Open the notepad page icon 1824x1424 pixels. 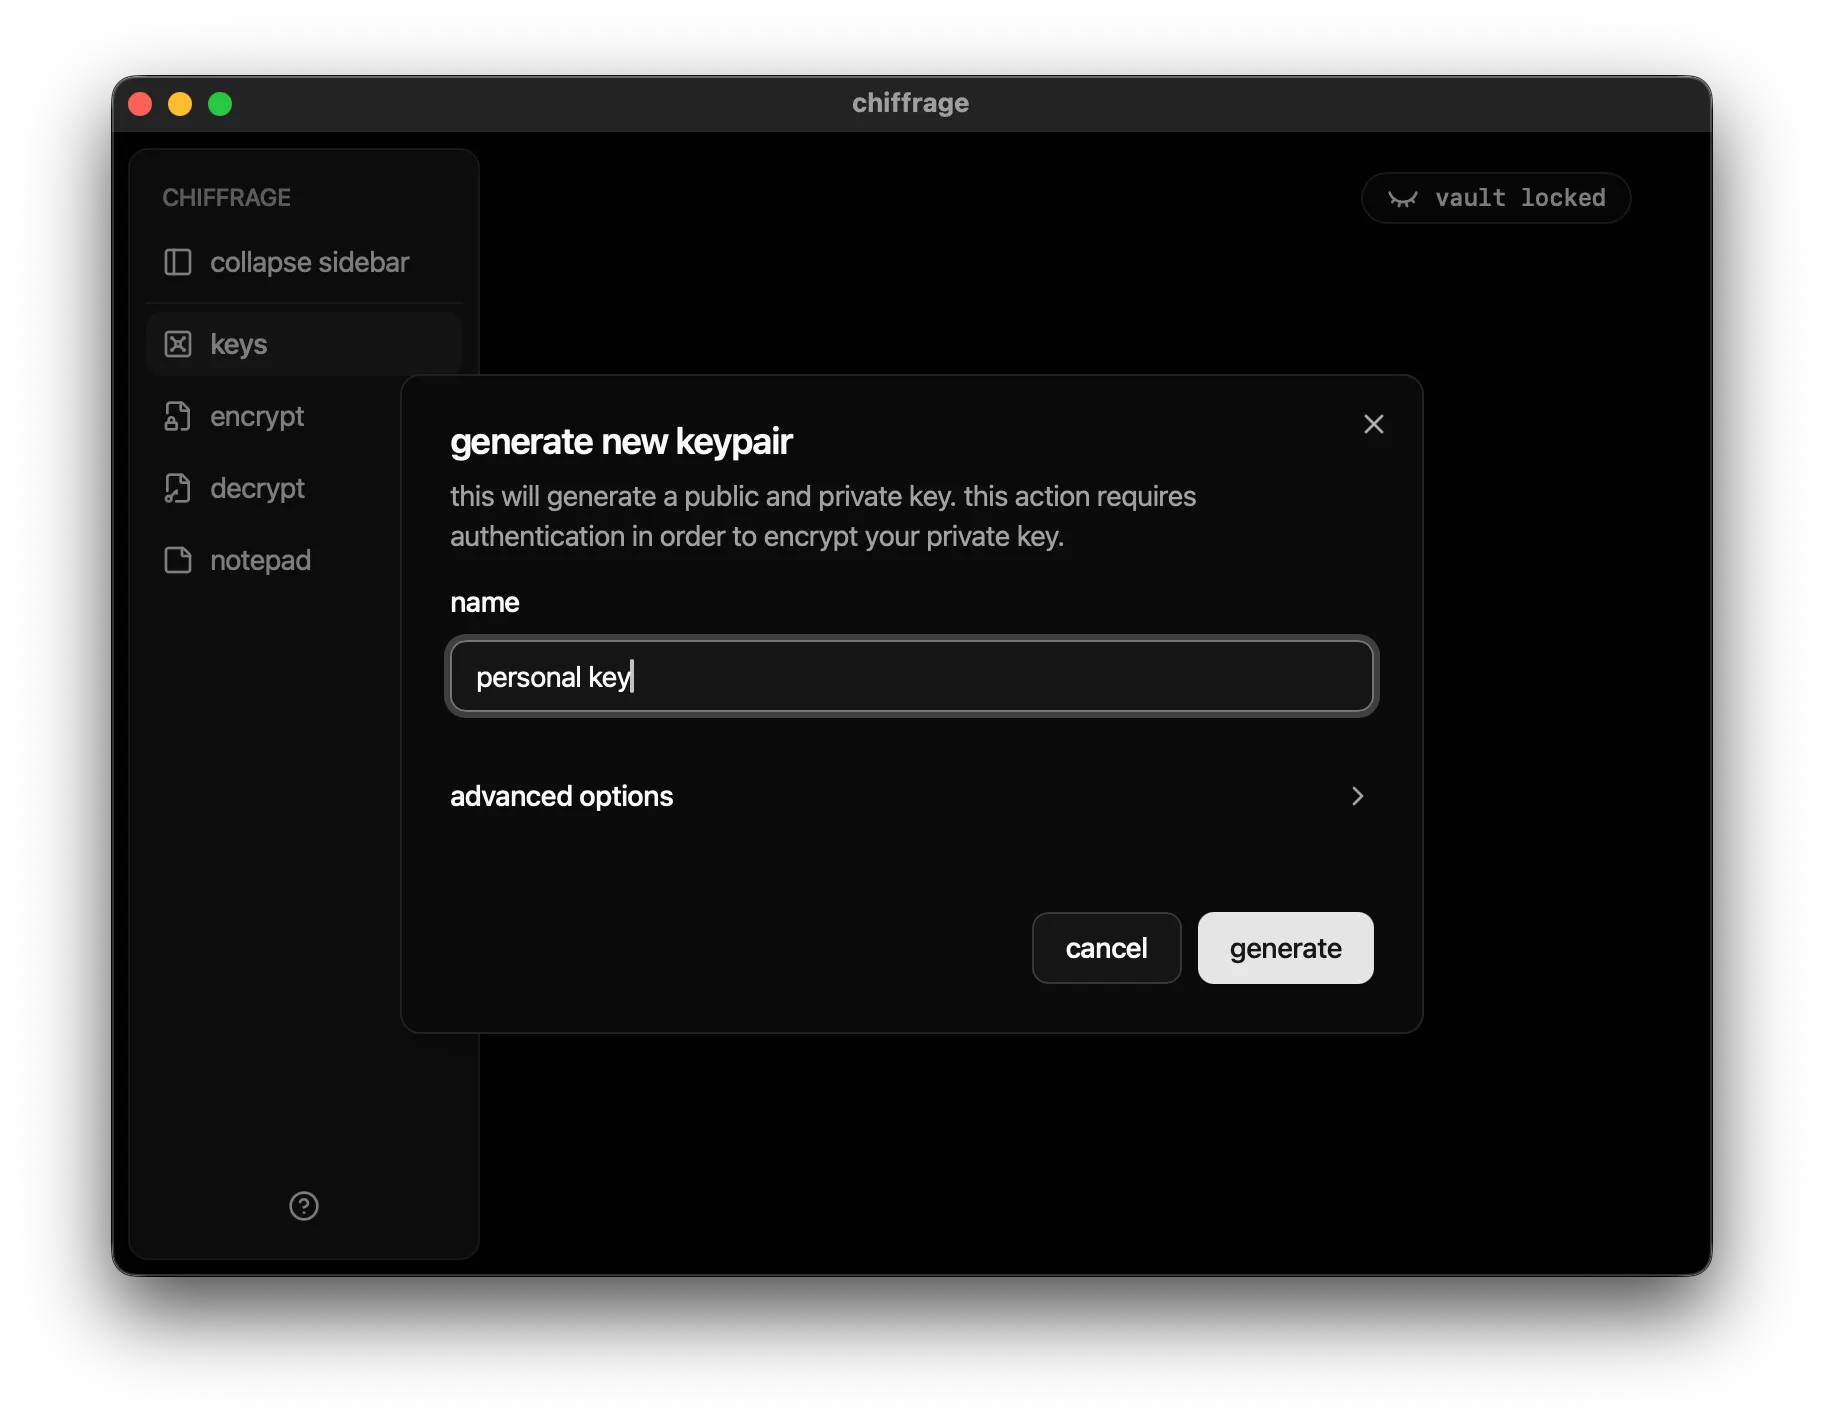tap(177, 560)
